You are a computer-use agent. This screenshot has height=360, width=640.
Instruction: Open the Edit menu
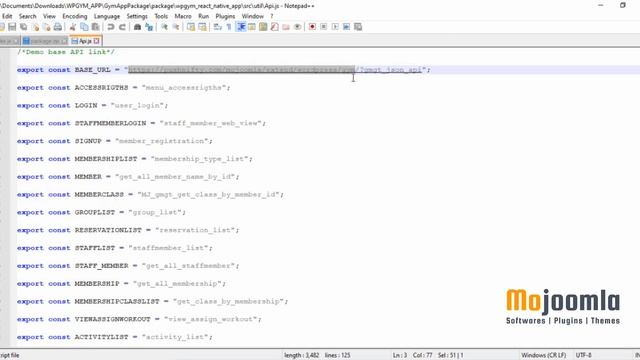tap(7, 16)
